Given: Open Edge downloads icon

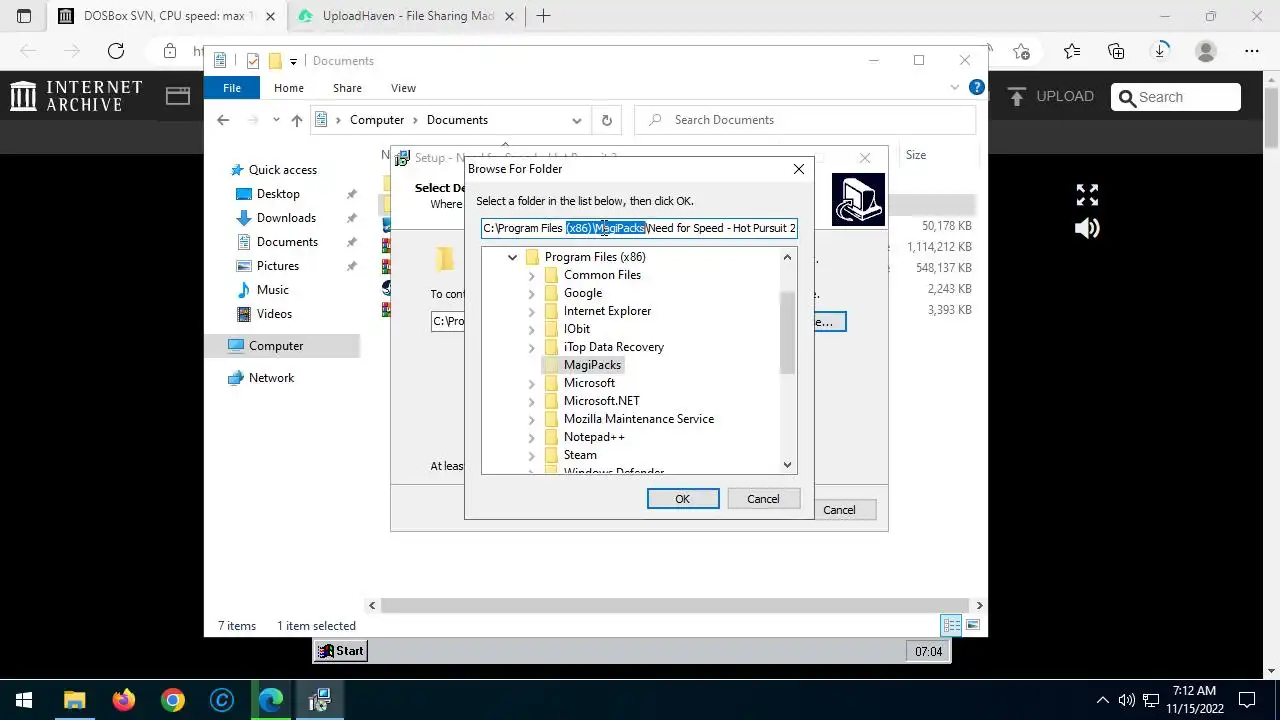Looking at the screenshot, I should pos(1161,51).
